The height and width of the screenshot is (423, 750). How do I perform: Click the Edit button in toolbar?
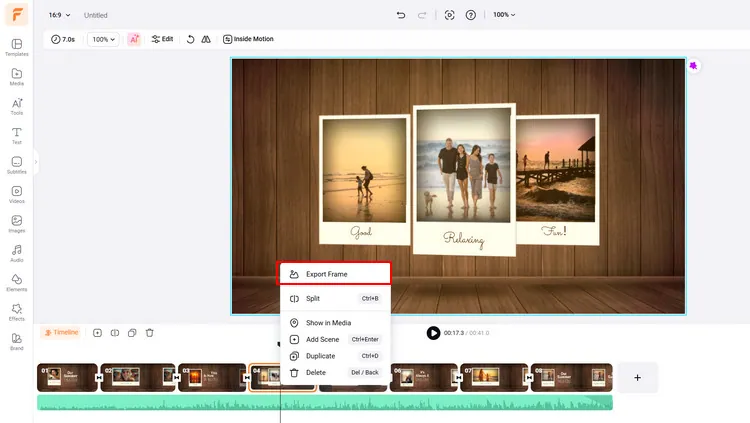[x=162, y=39]
